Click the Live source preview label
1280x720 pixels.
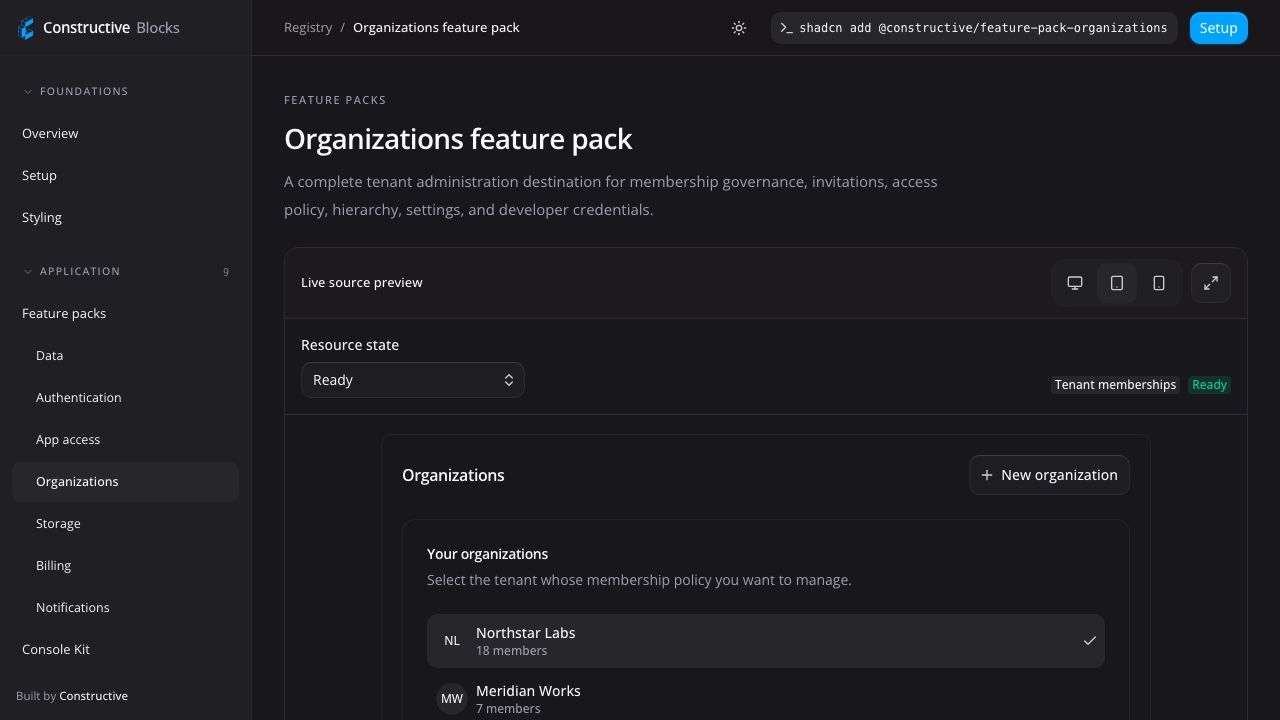(362, 283)
